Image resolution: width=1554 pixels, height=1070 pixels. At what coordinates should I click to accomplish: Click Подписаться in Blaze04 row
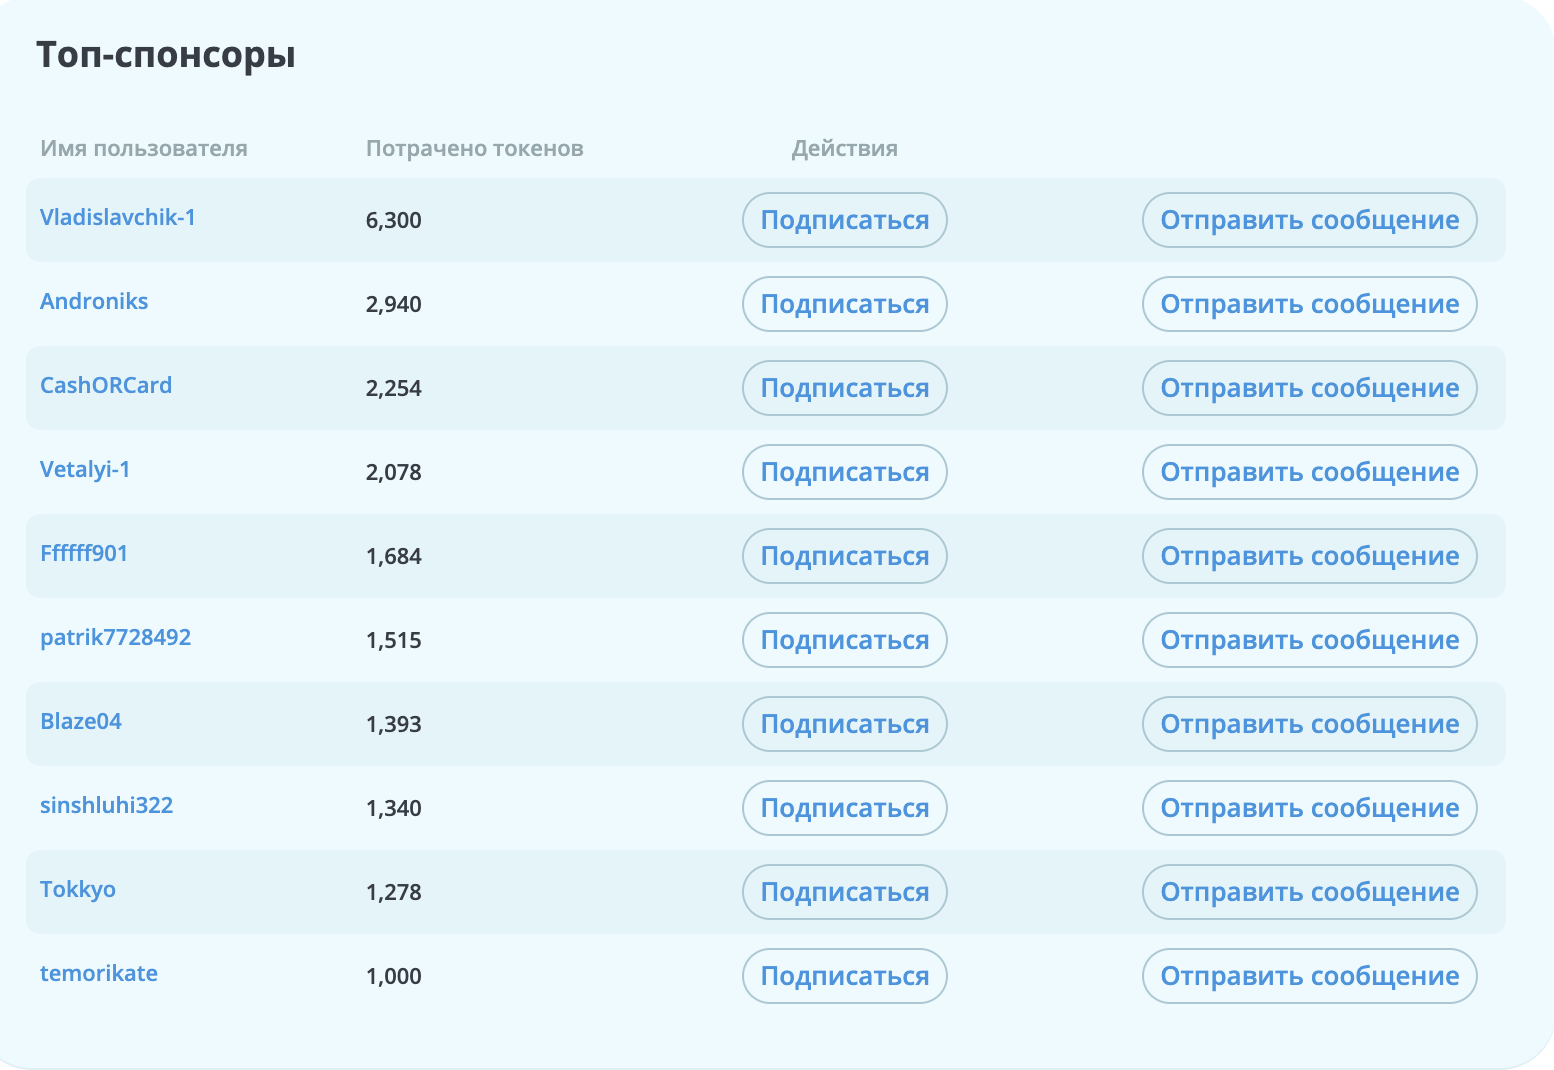tap(845, 724)
